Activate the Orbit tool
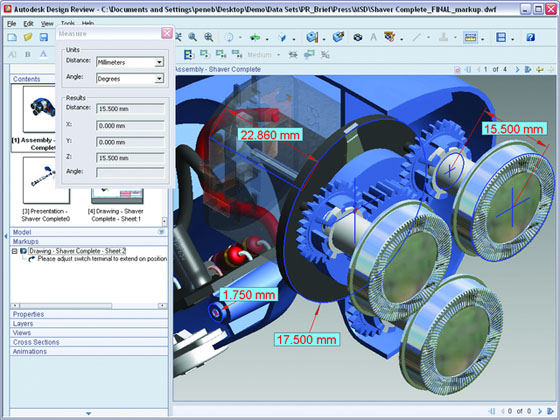Screen dimensions: 560x420 [229, 37]
